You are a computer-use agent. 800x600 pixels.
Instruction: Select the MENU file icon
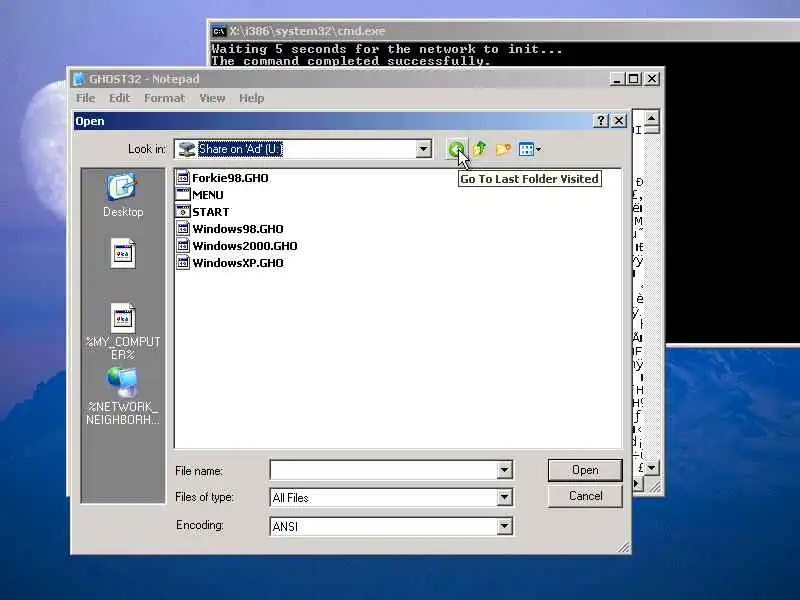[x=183, y=194]
